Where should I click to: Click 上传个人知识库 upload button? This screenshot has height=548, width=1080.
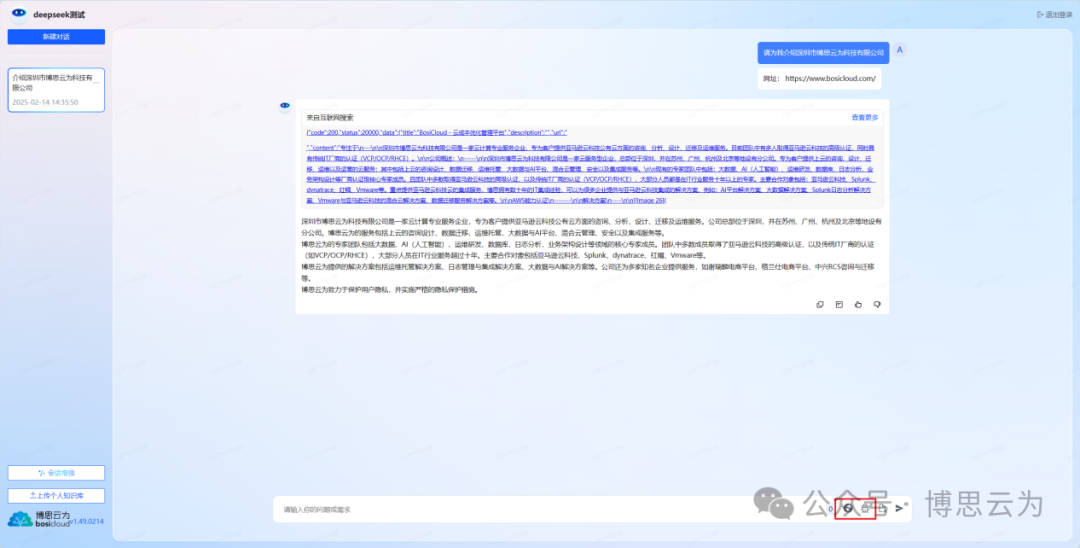coord(56,496)
